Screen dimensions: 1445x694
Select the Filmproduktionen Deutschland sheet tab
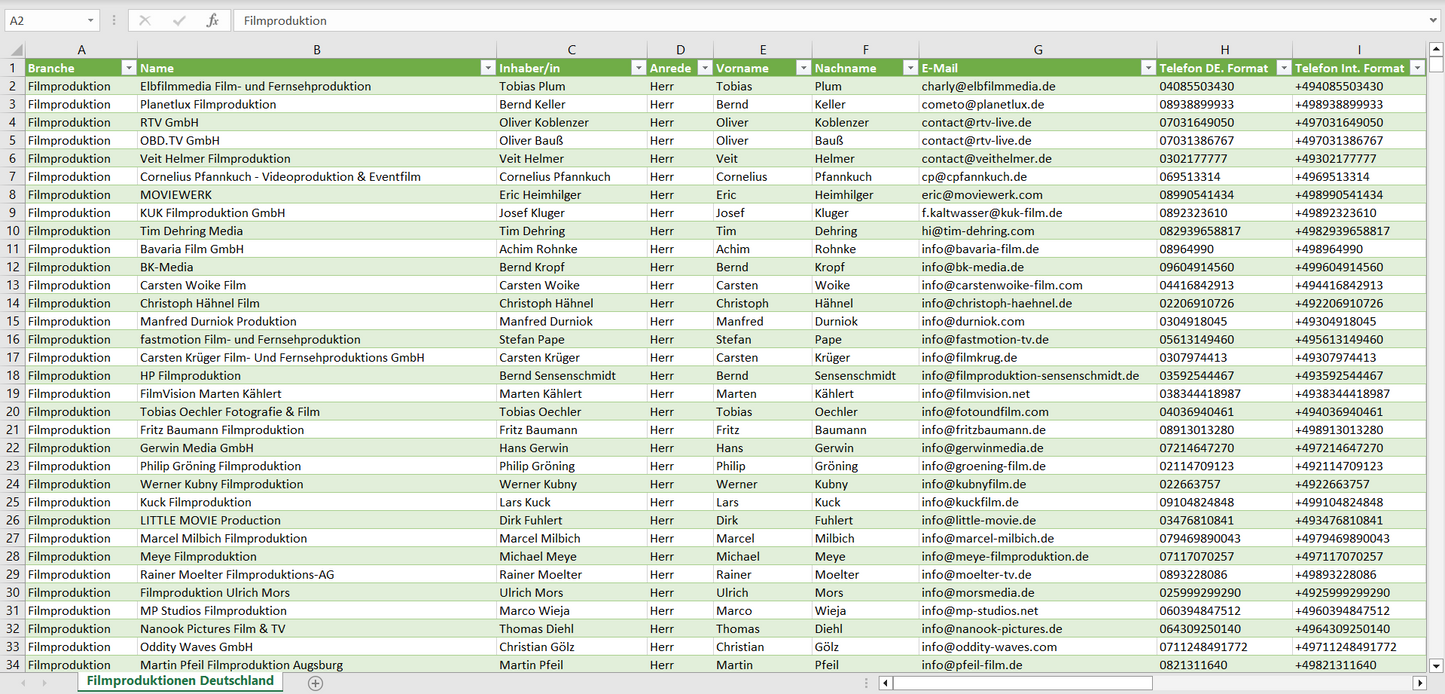[x=180, y=681]
